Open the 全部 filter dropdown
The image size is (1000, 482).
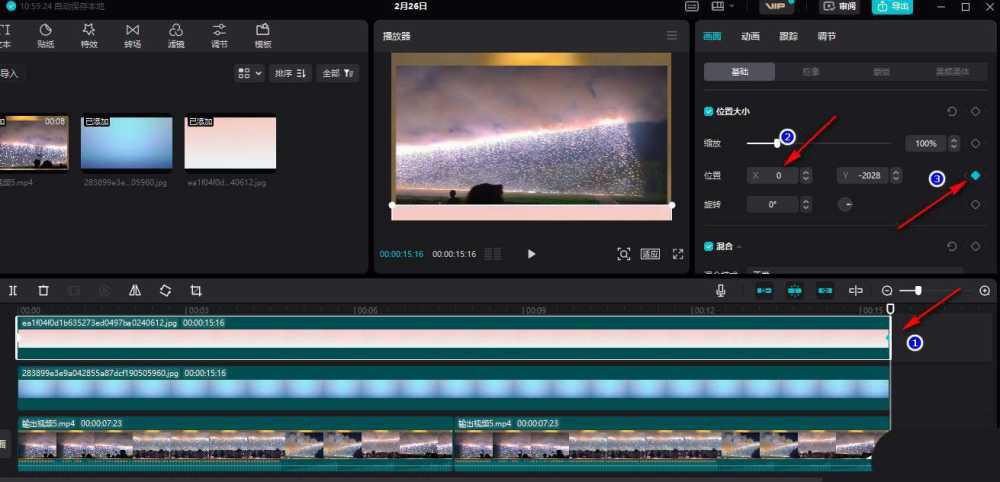[337, 73]
